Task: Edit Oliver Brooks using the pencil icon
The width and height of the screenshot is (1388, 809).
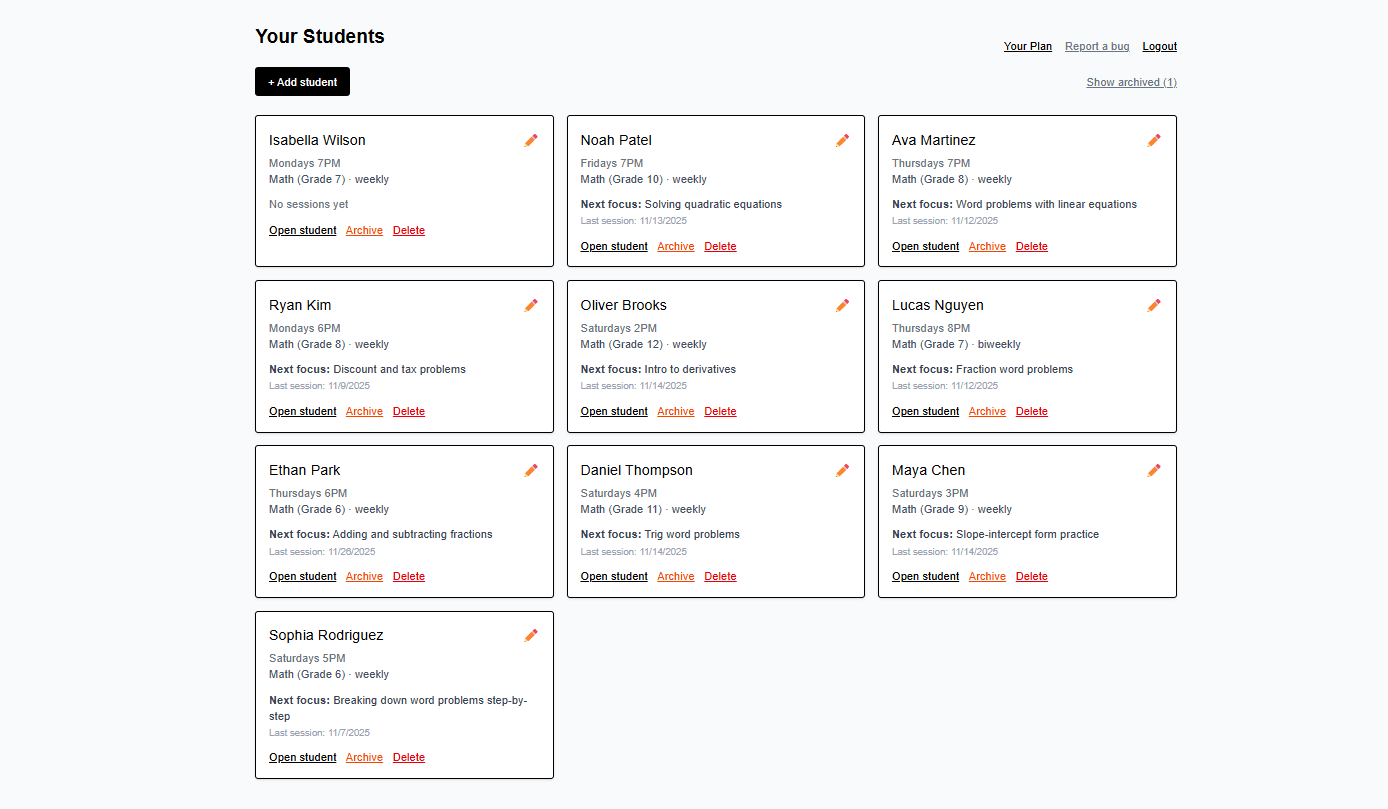Action: click(x=842, y=305)
